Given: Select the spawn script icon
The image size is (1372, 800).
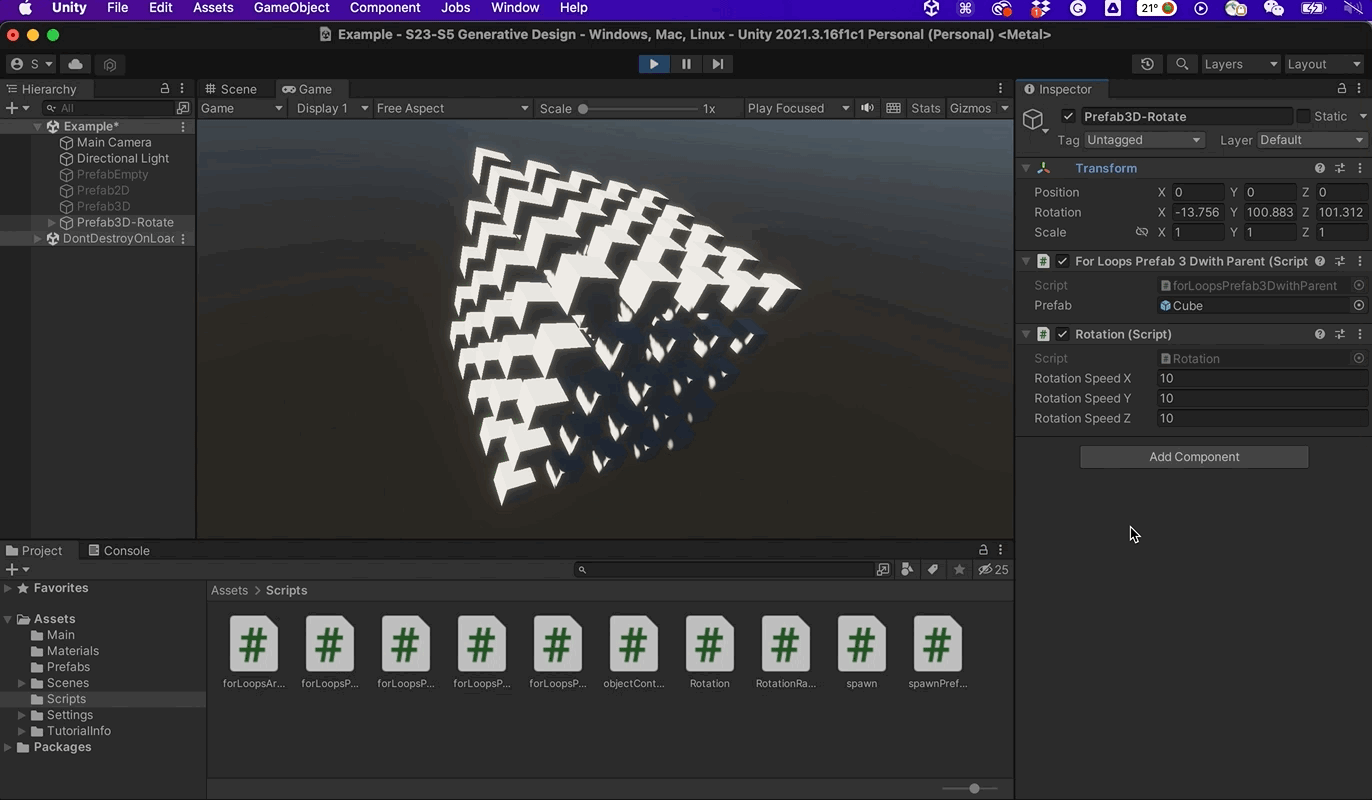Looking at the screenshot, I should 861,645.
